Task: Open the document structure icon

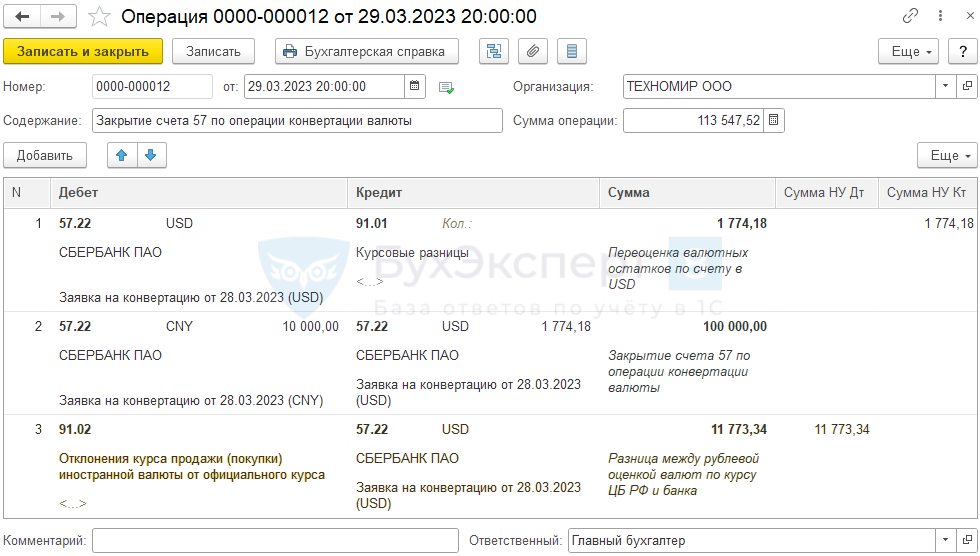Action: pos(494,51)
